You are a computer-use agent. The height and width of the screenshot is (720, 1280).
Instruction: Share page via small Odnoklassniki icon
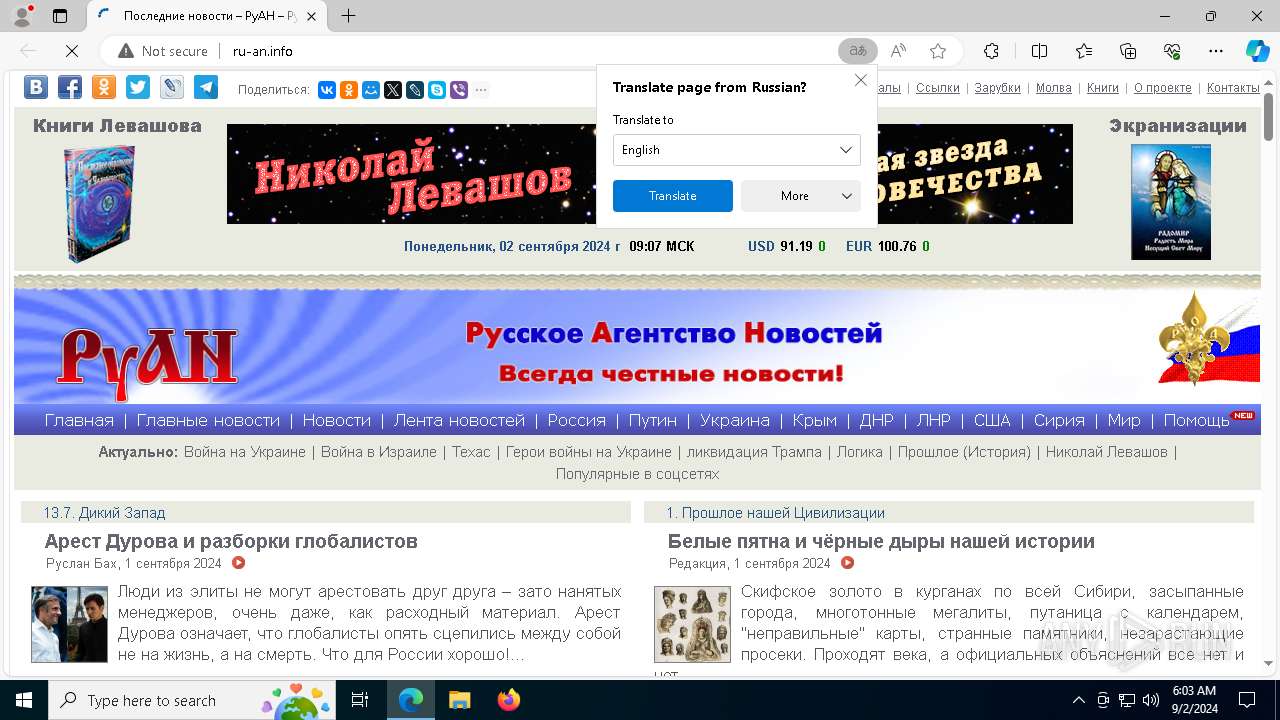[349, 90]
